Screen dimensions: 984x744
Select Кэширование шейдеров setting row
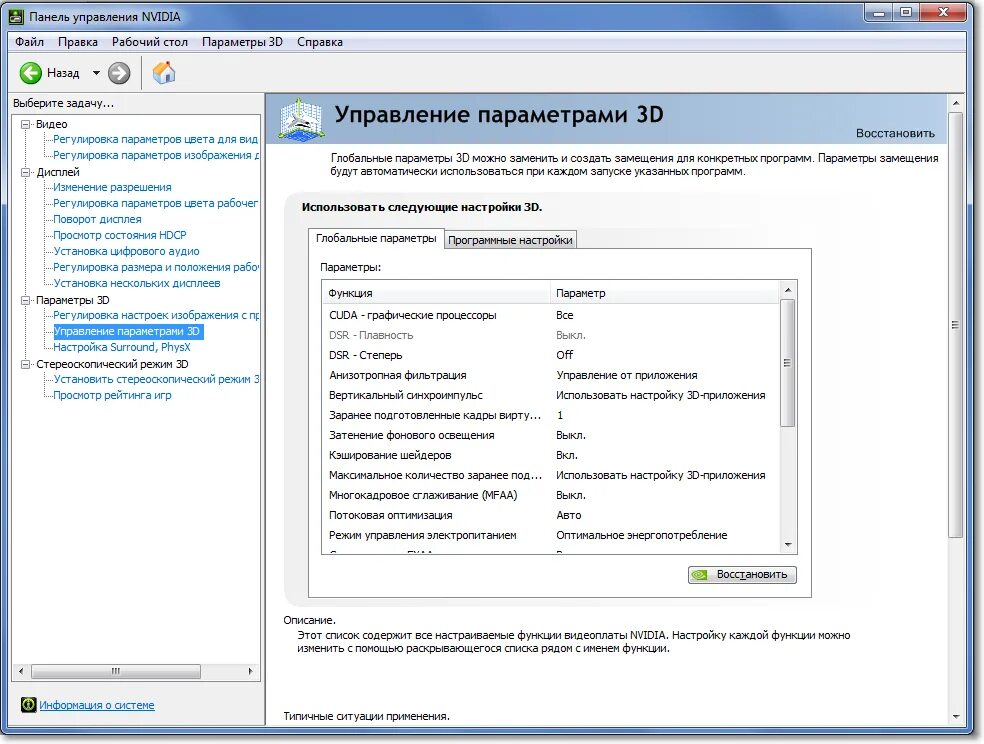coord(550,455)
